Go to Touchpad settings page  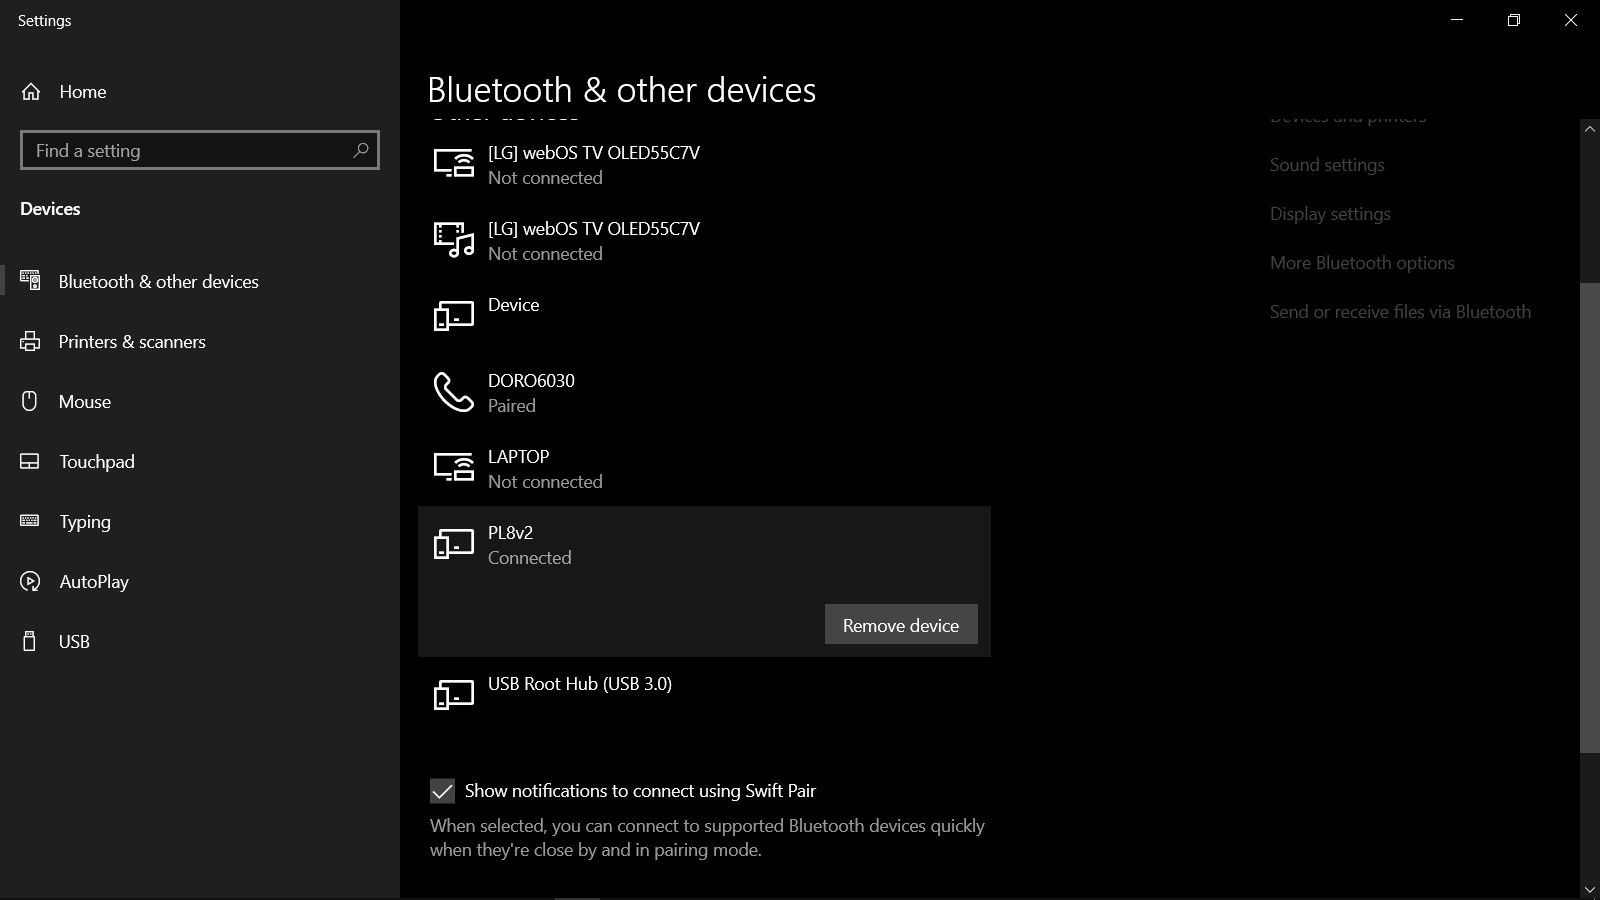click(x=96, y=462)
